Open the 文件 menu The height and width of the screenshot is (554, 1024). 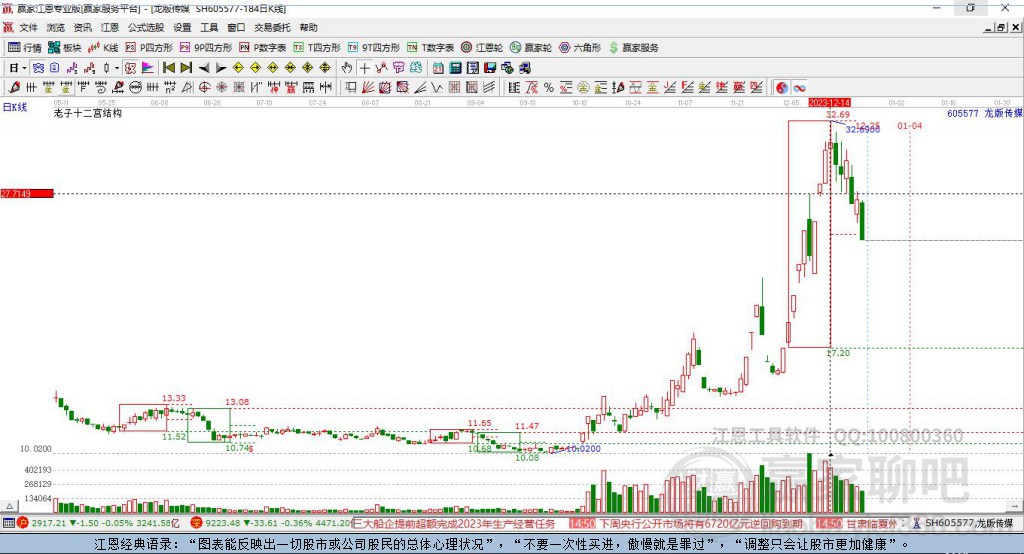pos(29,27)
